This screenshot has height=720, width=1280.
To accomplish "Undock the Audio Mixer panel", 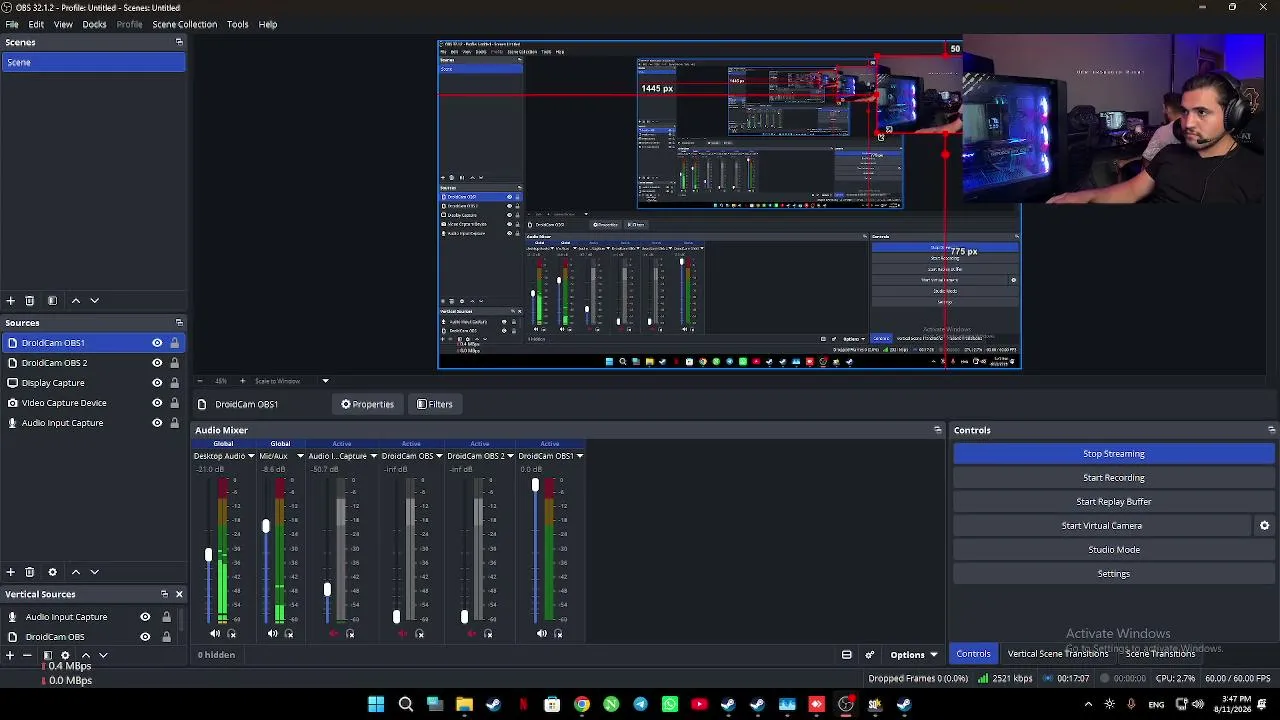I will tap(937, 430).
